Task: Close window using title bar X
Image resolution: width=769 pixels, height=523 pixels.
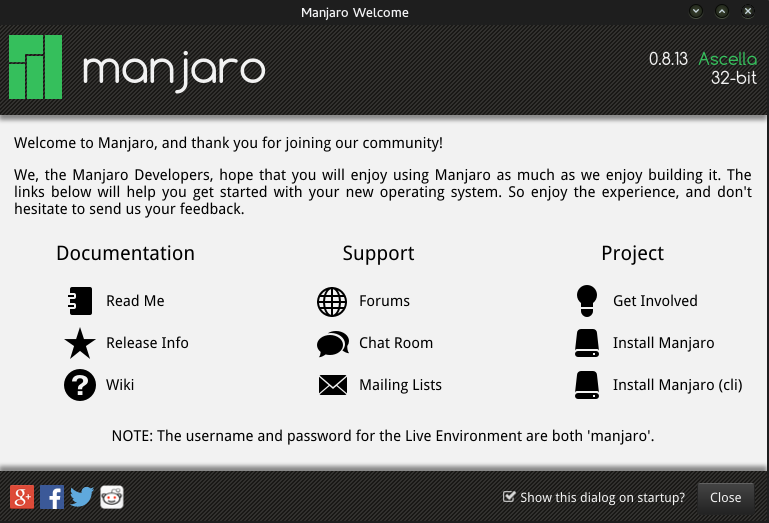Action: click(748, 11)
